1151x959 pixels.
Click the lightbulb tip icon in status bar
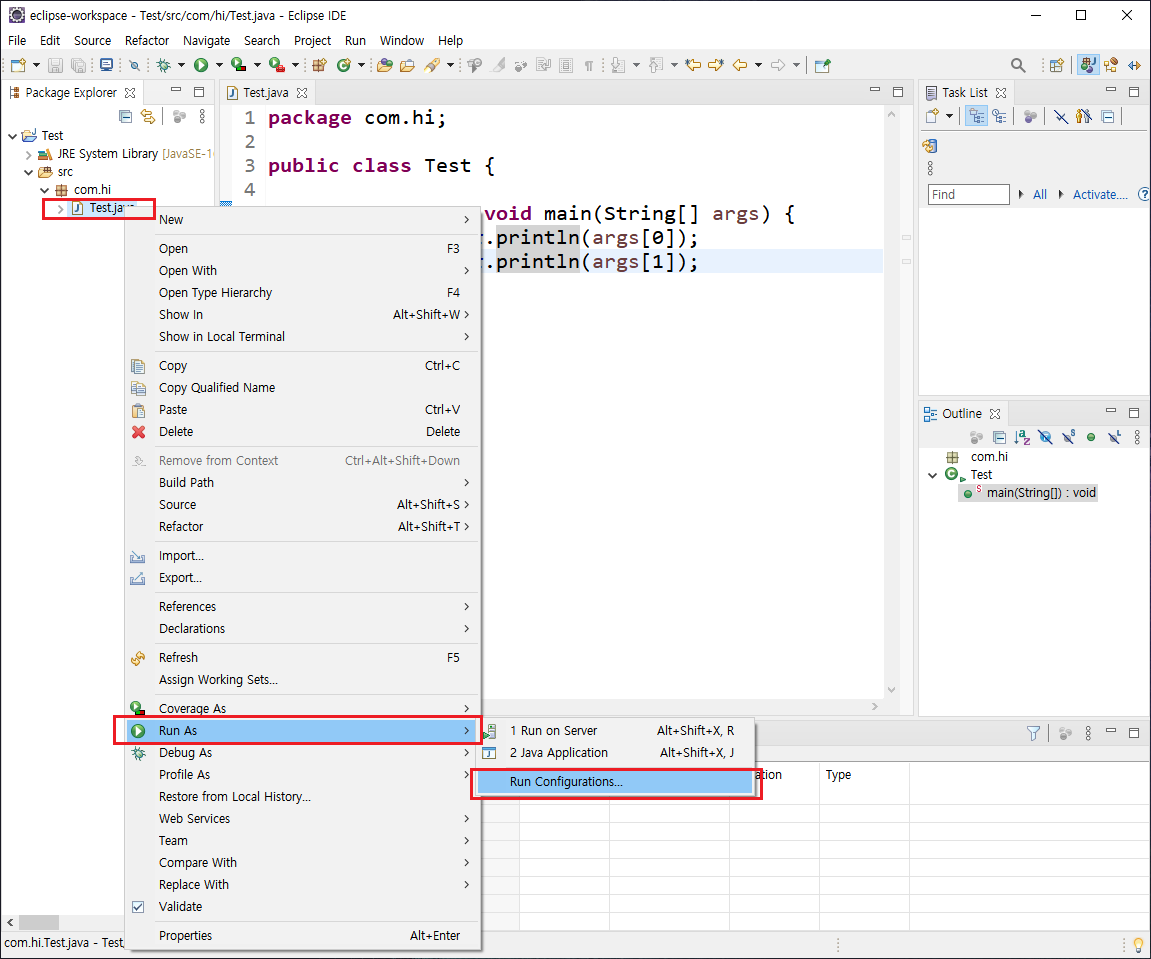point(1139,944)
